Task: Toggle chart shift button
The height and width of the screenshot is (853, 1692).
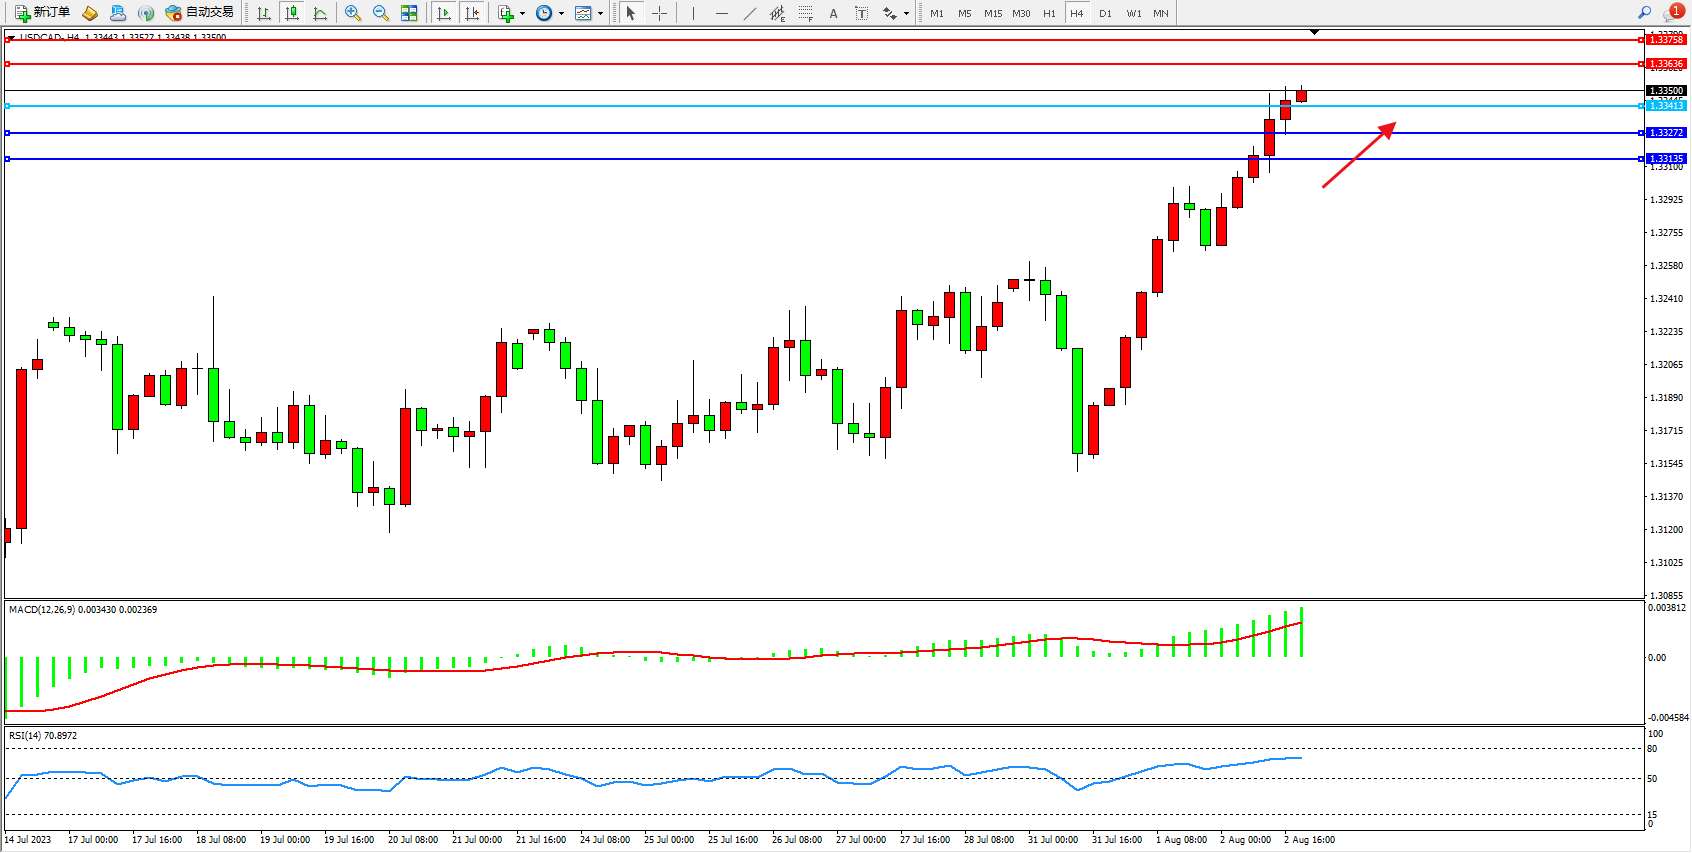Action: tap(472, 13)
